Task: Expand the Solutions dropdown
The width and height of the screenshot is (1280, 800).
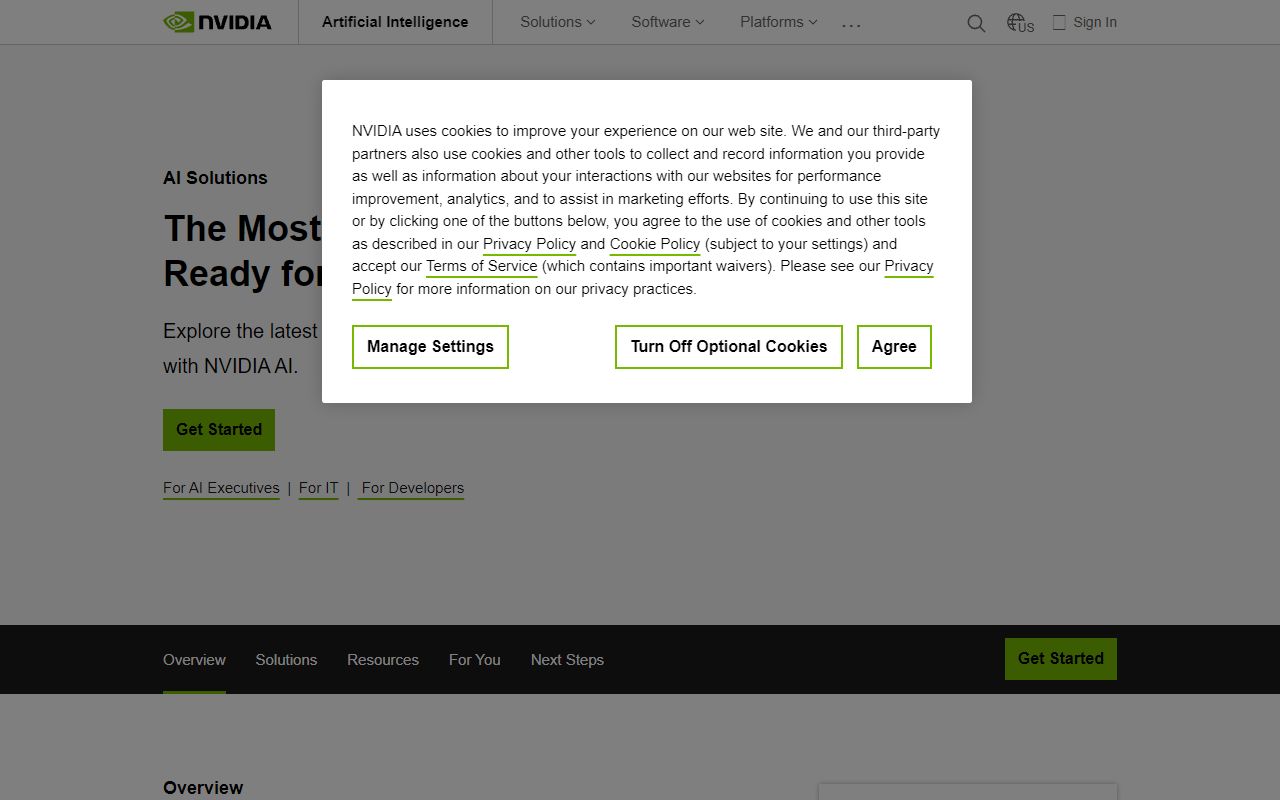Action: click(556, 21)
